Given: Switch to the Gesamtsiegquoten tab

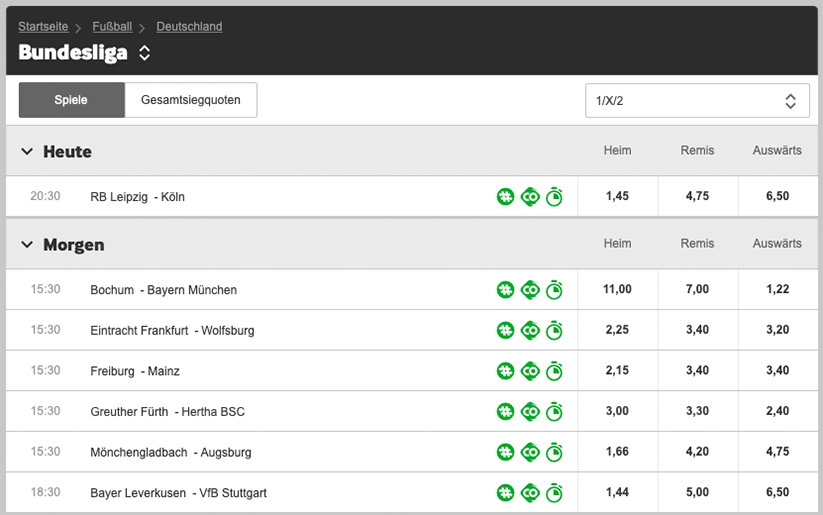Looking at the screenshot, I should pyautogui.click(x=191, y=100).
